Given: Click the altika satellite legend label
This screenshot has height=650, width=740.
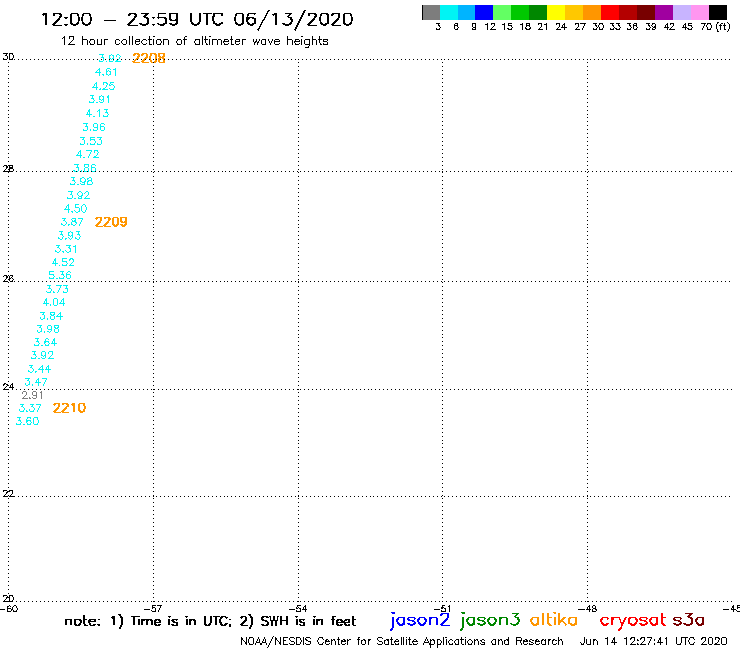Looking at the screenshot, I should pos(554,620).
